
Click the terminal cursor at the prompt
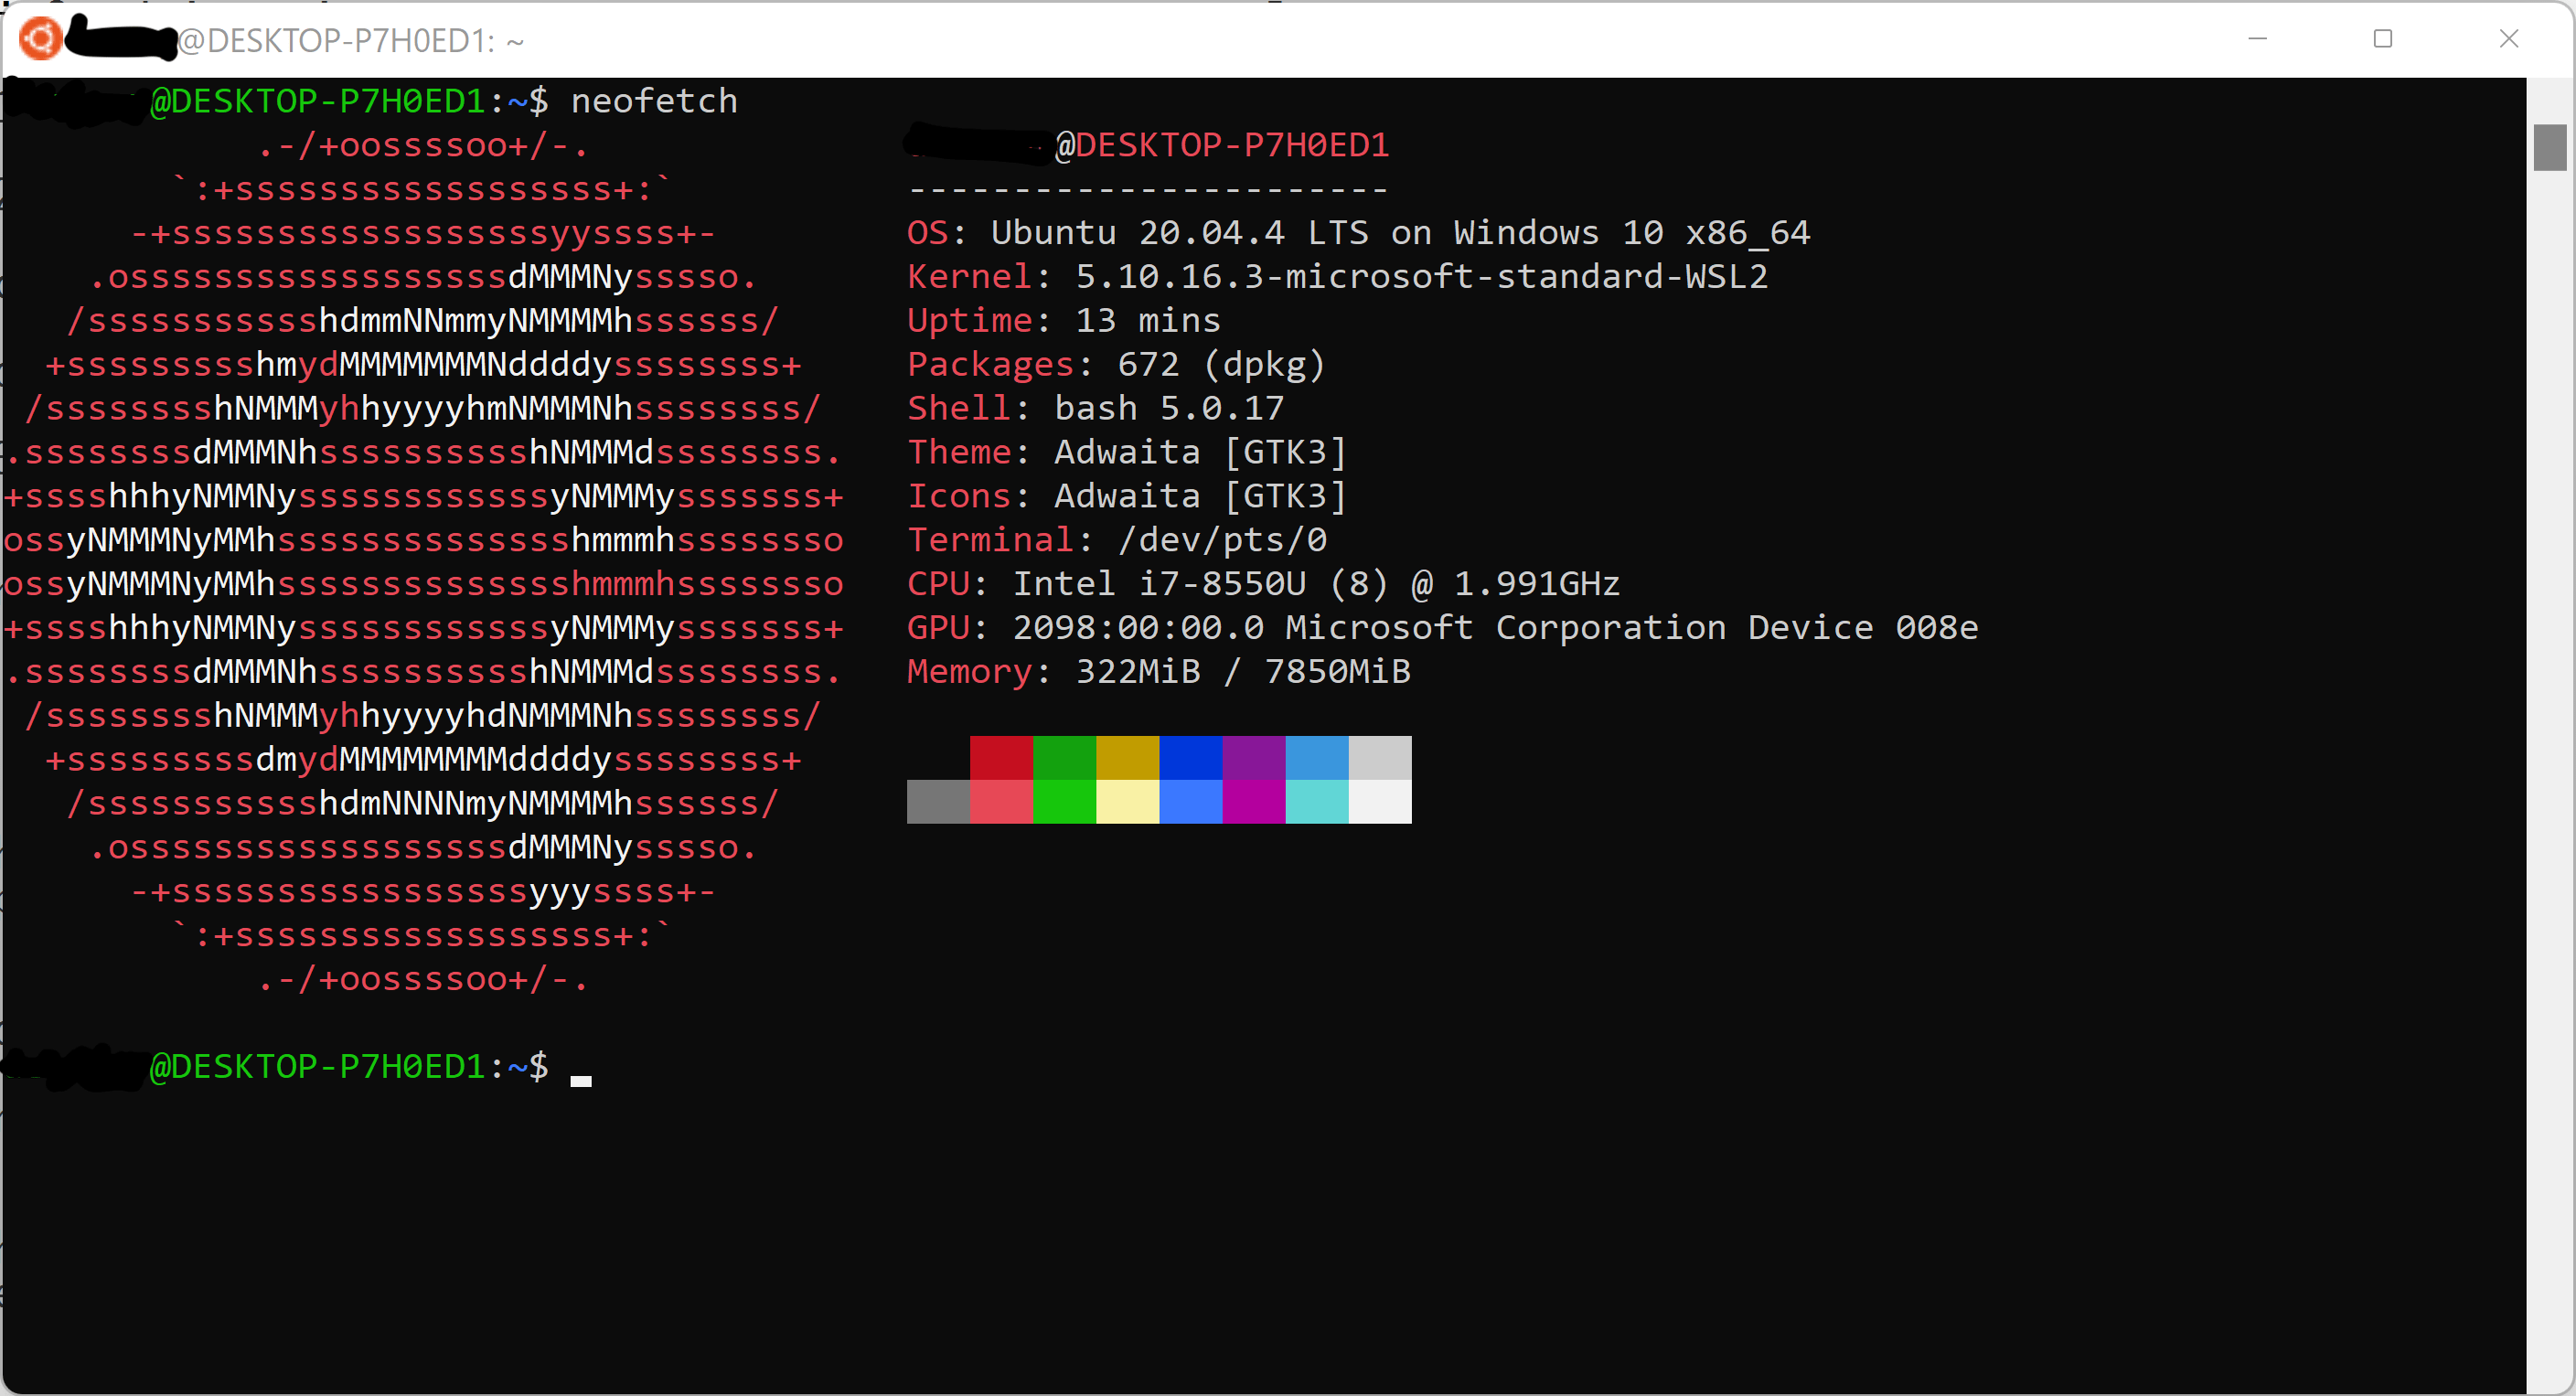point(581,1080)
